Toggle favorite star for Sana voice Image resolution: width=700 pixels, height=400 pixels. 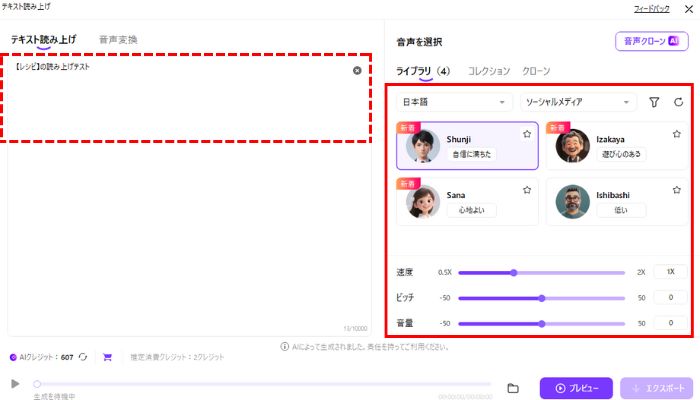[x=526, y=189]
